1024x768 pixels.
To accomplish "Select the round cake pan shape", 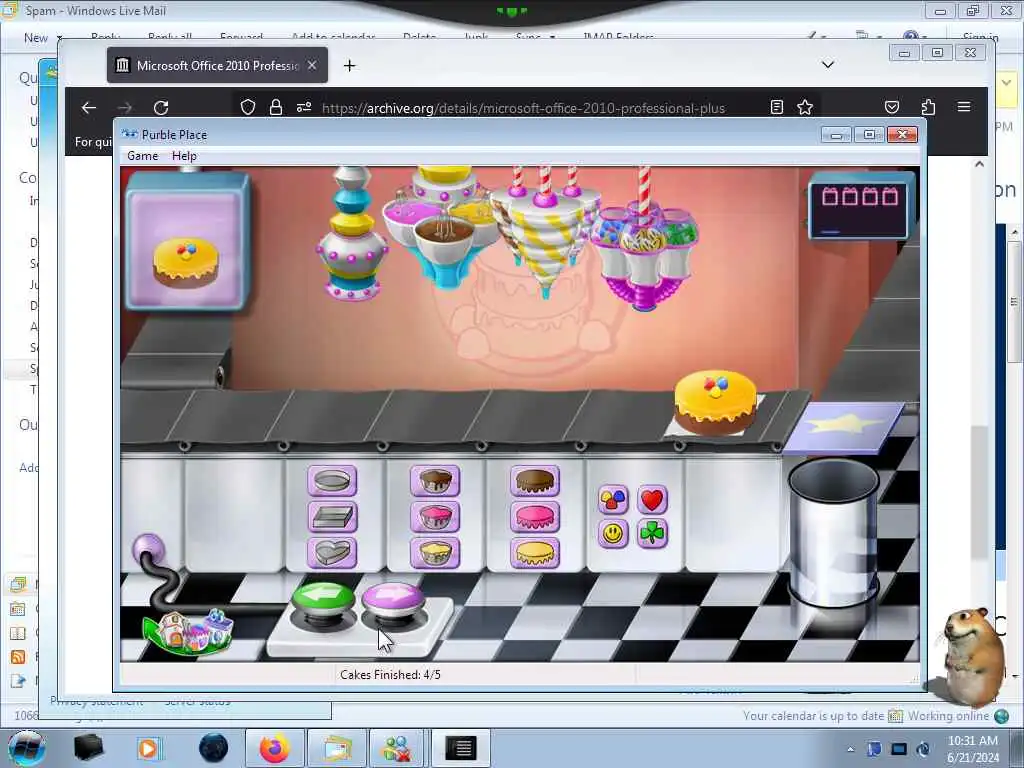I will click(x=332, y=481).
